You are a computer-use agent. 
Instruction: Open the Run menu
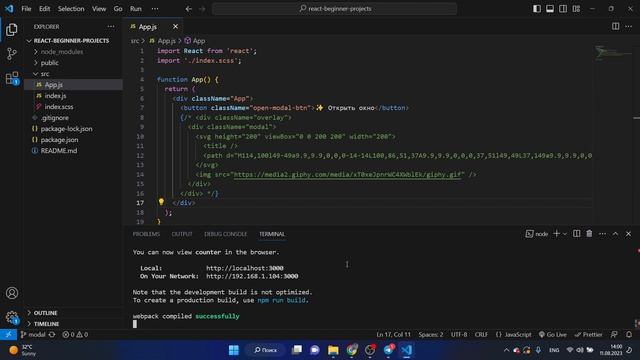click(136, 9)
